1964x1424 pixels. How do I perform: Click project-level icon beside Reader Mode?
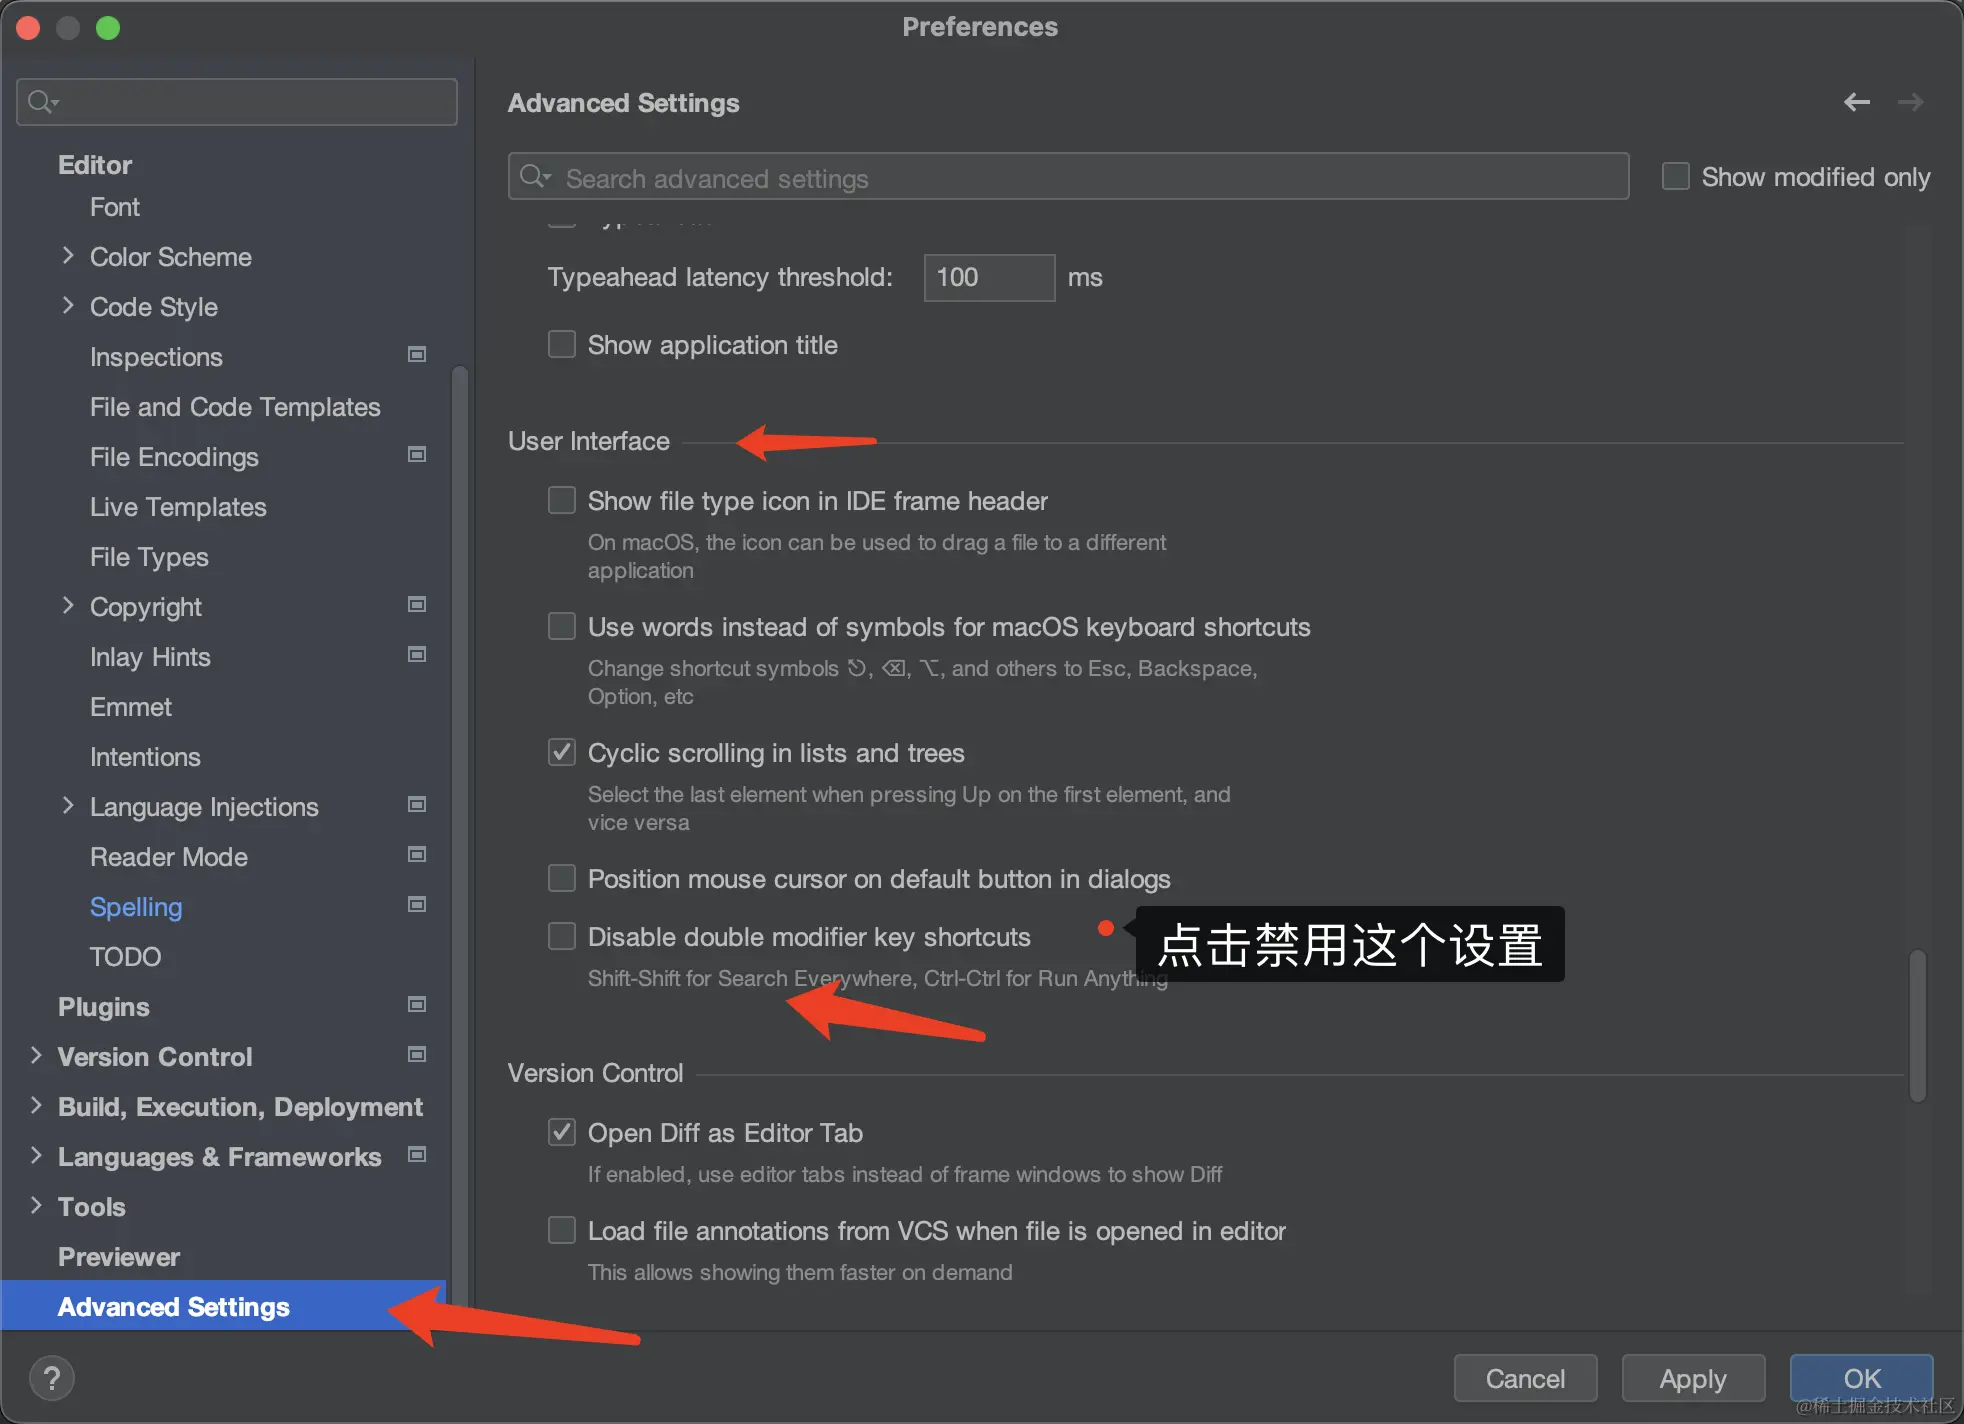click(417, 854)
